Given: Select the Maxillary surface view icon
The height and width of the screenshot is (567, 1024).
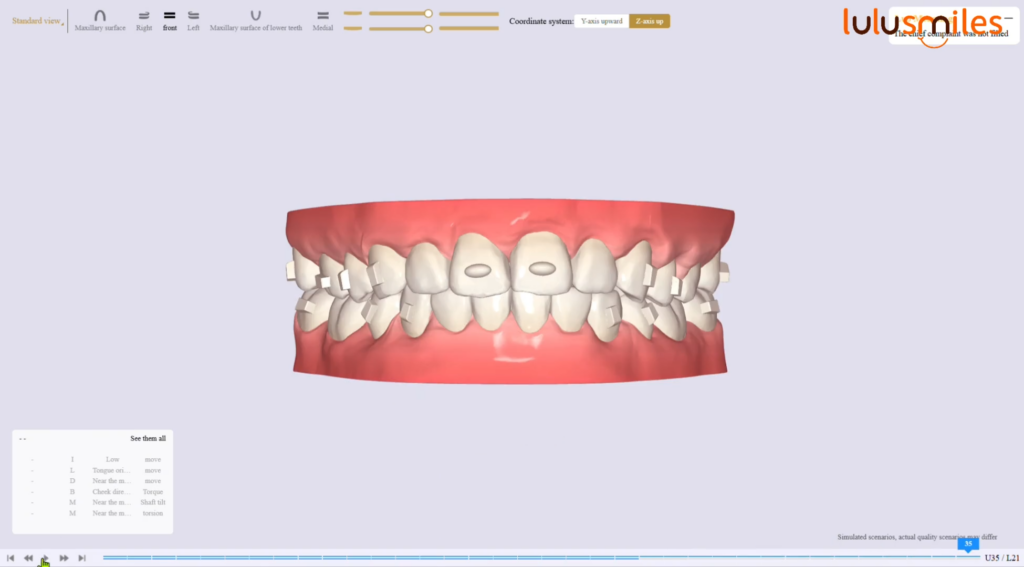Looking at the screenshot, I should point(100,18).
